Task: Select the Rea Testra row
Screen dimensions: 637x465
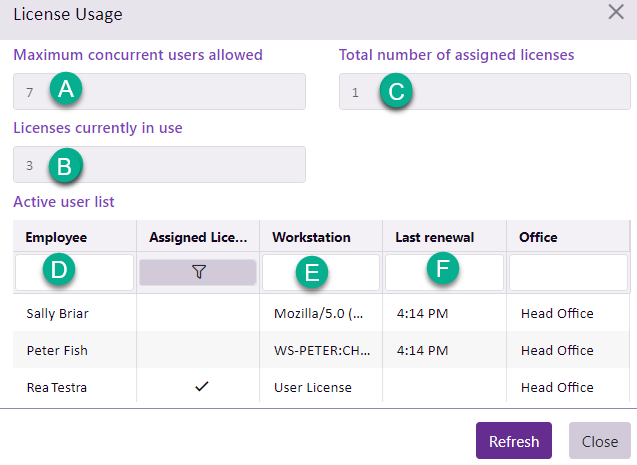Action: 56,387
